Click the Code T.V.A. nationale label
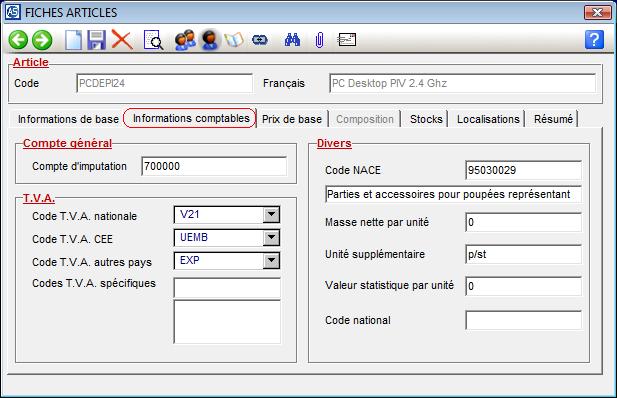The height and width of the screenshot is (398, 617). tap(85, 216)
